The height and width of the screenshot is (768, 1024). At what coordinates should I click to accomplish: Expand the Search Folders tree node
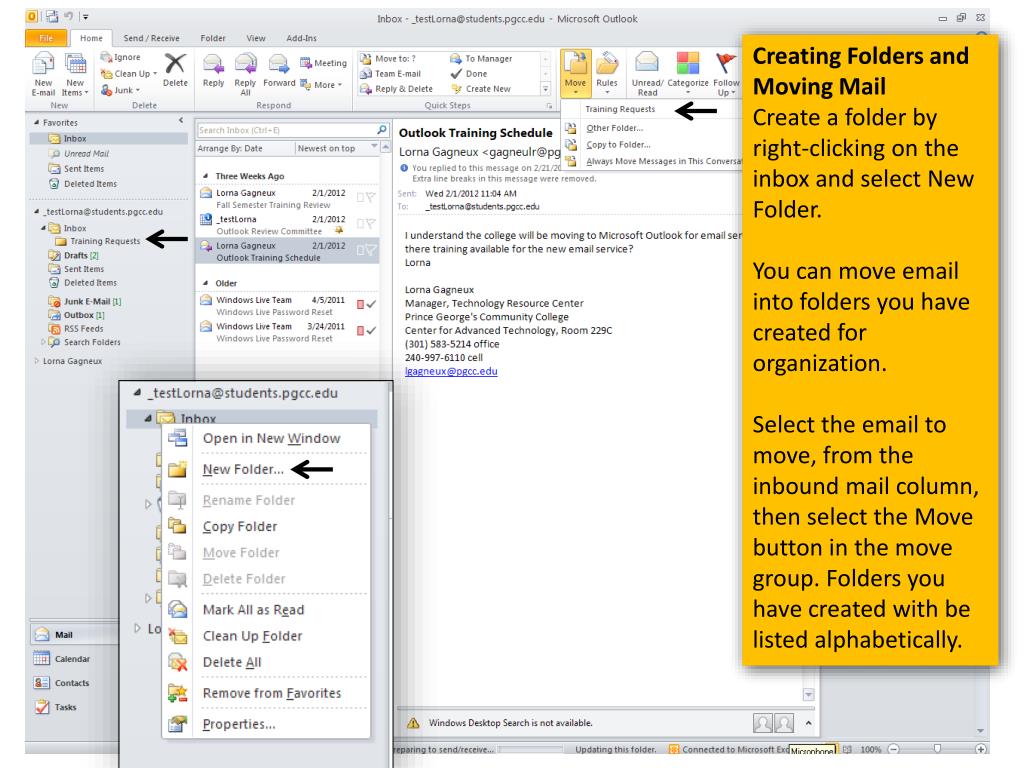point(43,342)
